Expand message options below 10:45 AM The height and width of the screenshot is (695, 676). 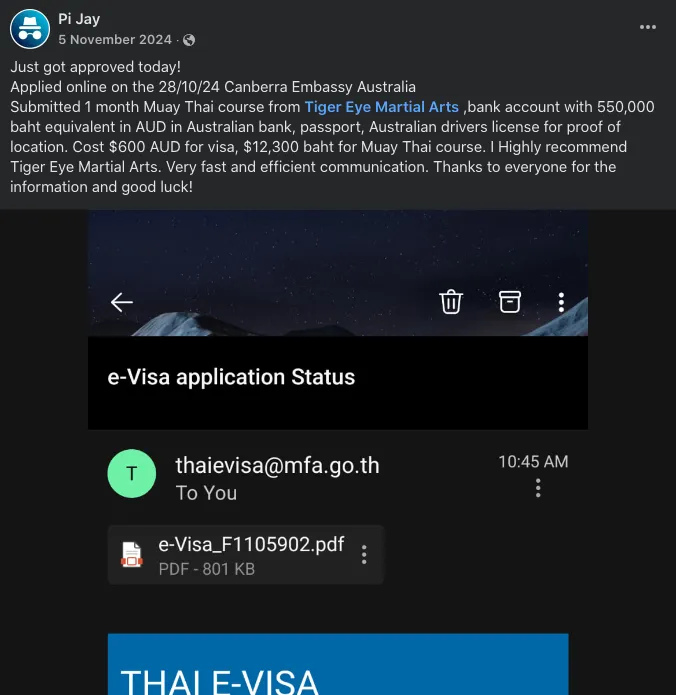coord(538,488)
